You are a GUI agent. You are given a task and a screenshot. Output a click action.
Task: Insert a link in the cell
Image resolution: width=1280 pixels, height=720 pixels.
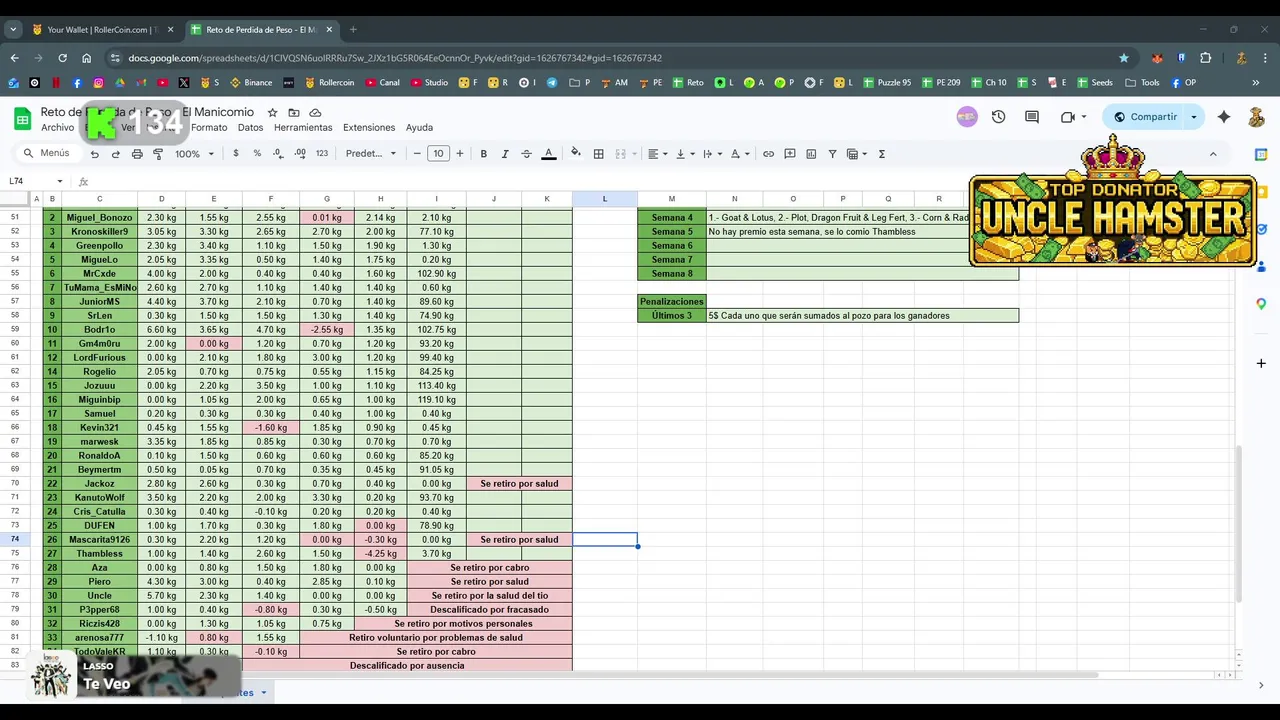pyautogui.click(x=768, y=154)
